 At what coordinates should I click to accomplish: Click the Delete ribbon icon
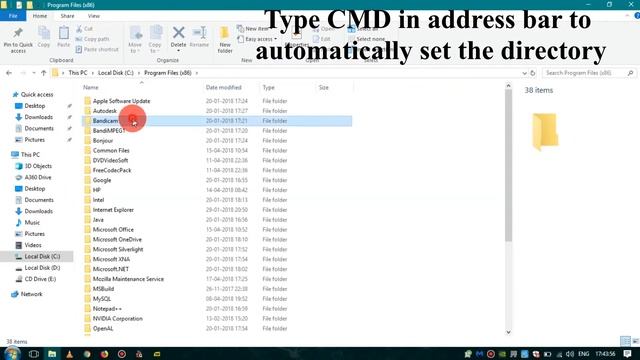pos(178,33)
